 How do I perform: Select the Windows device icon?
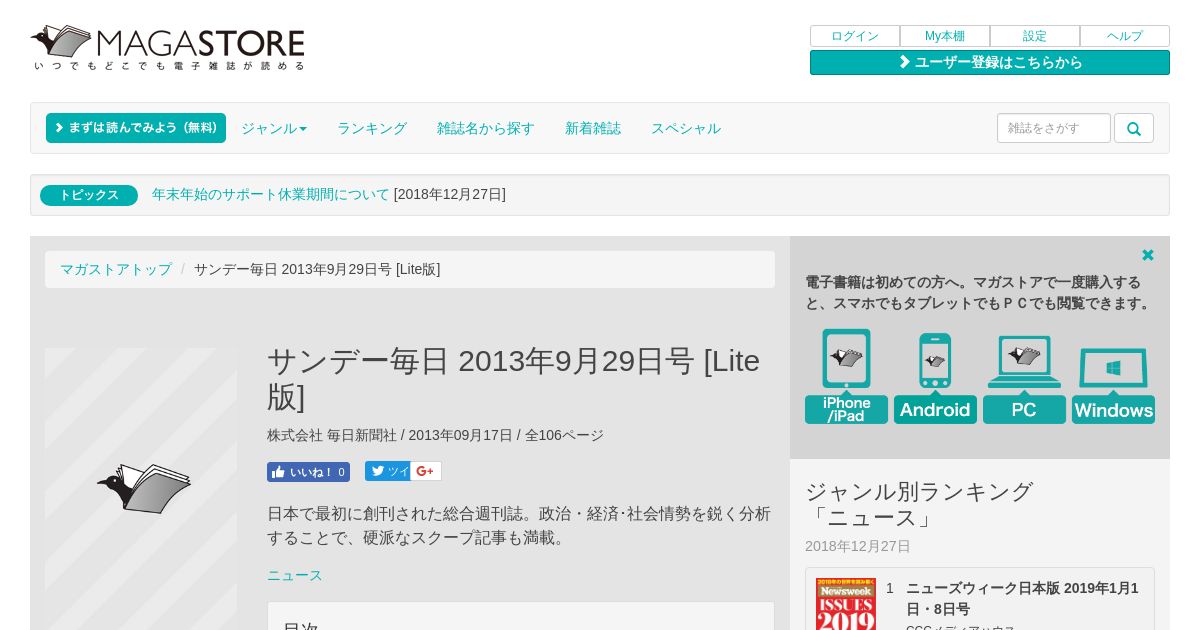point(1113,385)
